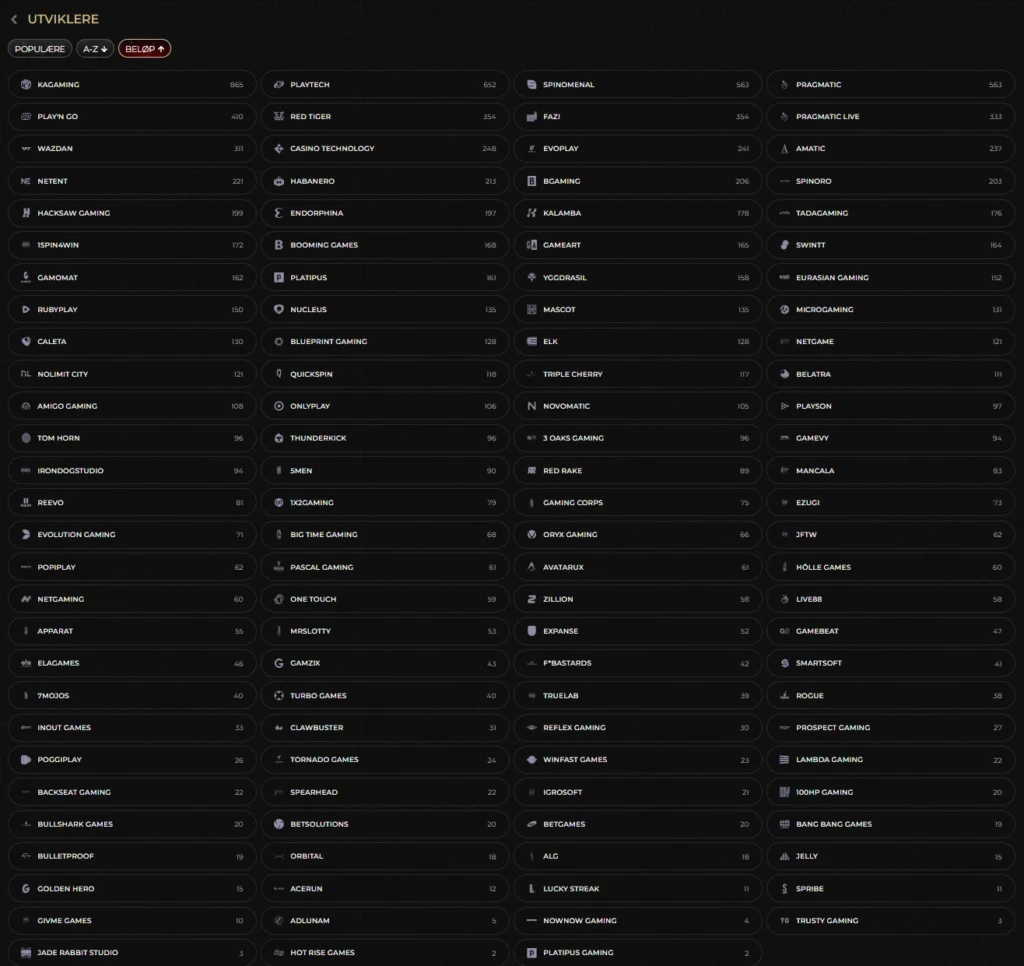The image size is (1024, 966).
Task: Click the Utviklere page heading
Action: coord(63,19)
